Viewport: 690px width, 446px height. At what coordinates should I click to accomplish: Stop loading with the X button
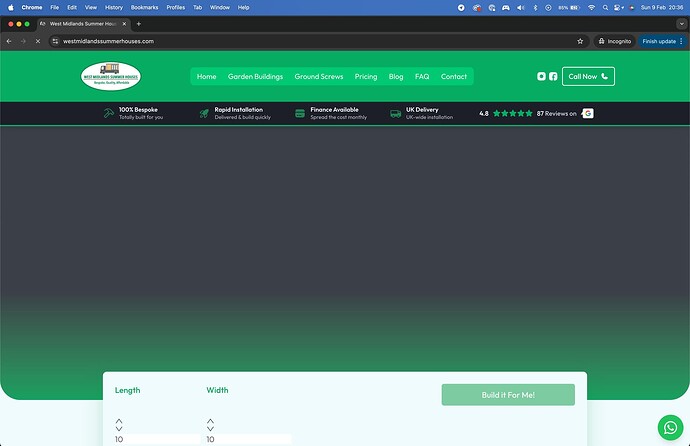pyautogui.click(x=38, y=41)
